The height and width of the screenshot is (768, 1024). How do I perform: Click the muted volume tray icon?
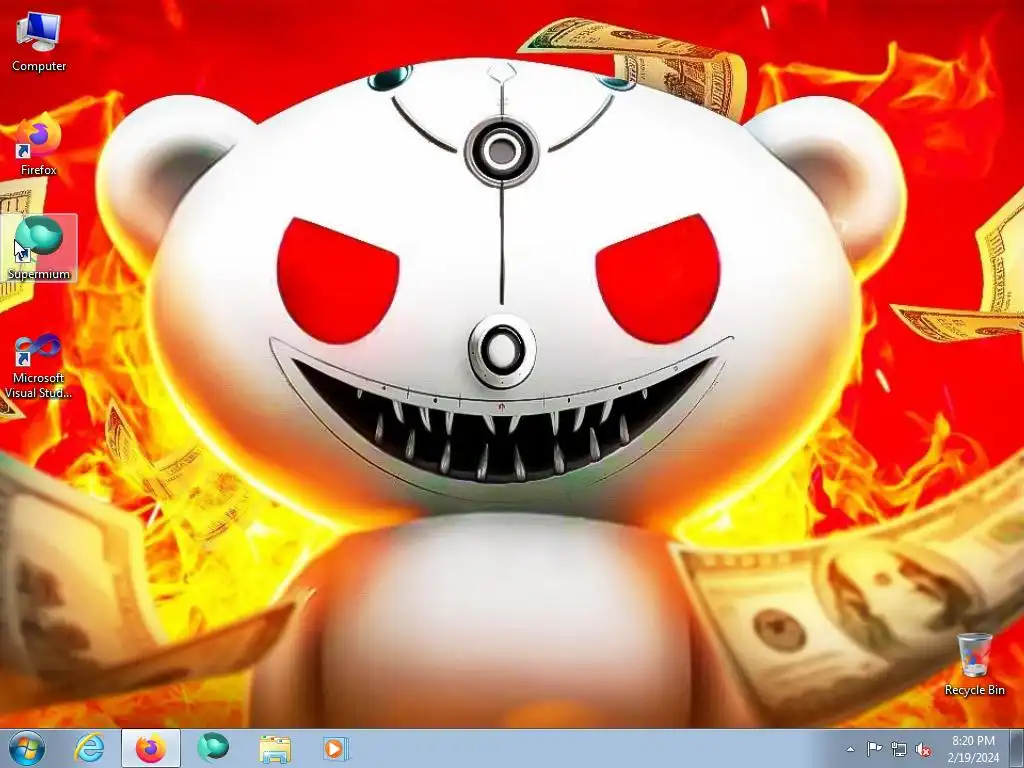click(x=923, y=749)
